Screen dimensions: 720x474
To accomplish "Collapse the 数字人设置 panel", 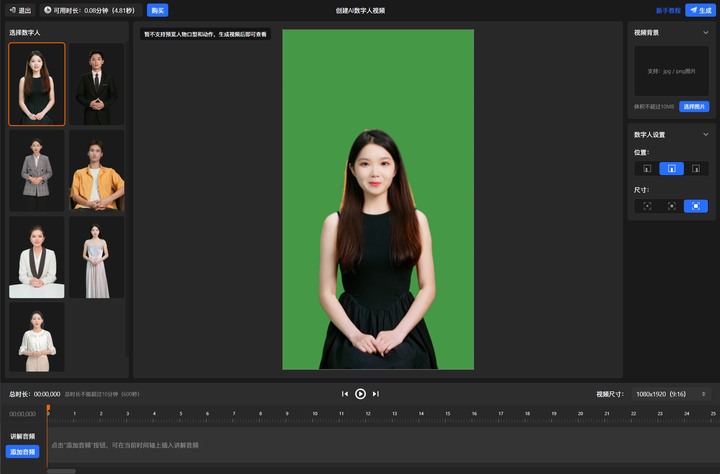I will (705, 134).
